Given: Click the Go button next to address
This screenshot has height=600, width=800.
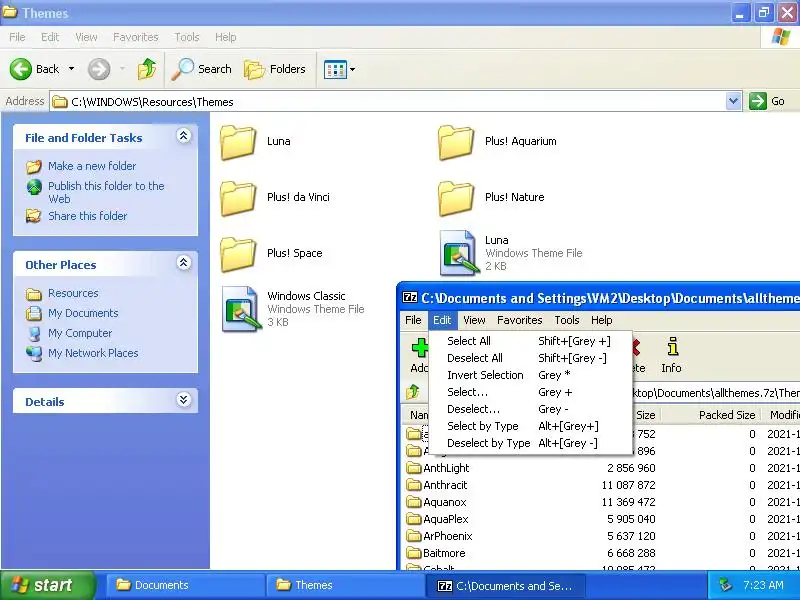Looking at the screenshot, I should pyautogui.click(x=767, y=101).
